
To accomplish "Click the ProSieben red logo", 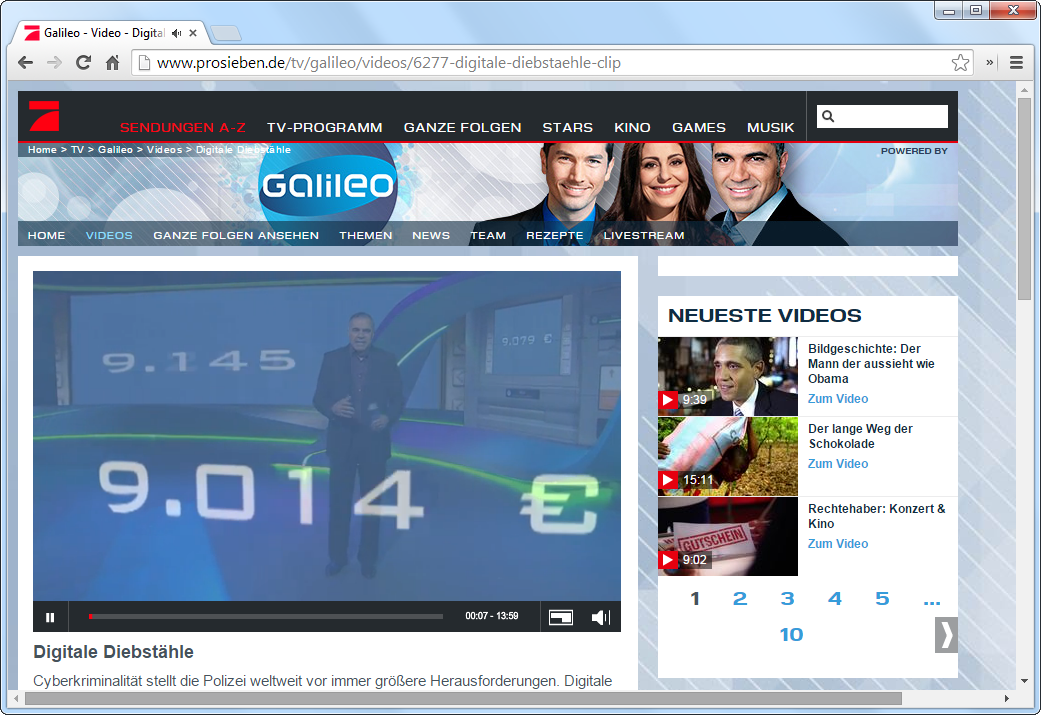I will (x=43, y=114).
